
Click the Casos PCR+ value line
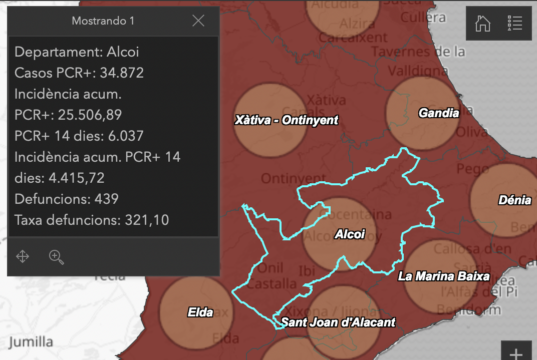pos(79,73)
